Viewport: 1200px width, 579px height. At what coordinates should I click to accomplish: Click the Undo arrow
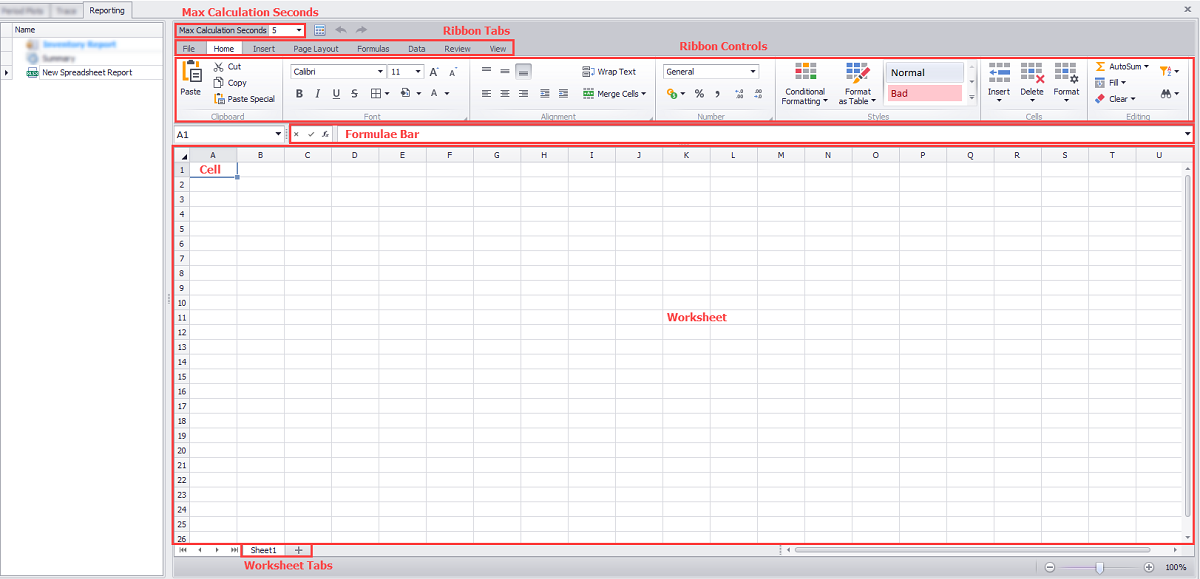[341, 31]
